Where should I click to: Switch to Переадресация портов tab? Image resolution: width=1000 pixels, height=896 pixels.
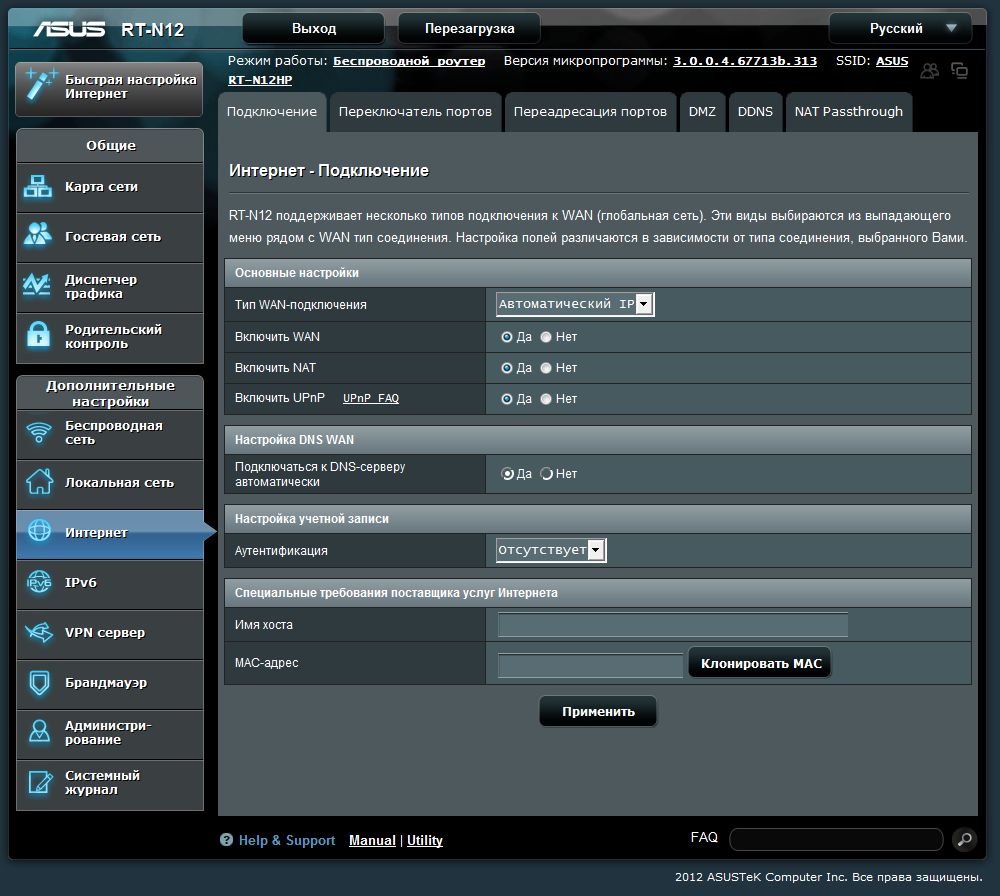click(x=590, y=112)
